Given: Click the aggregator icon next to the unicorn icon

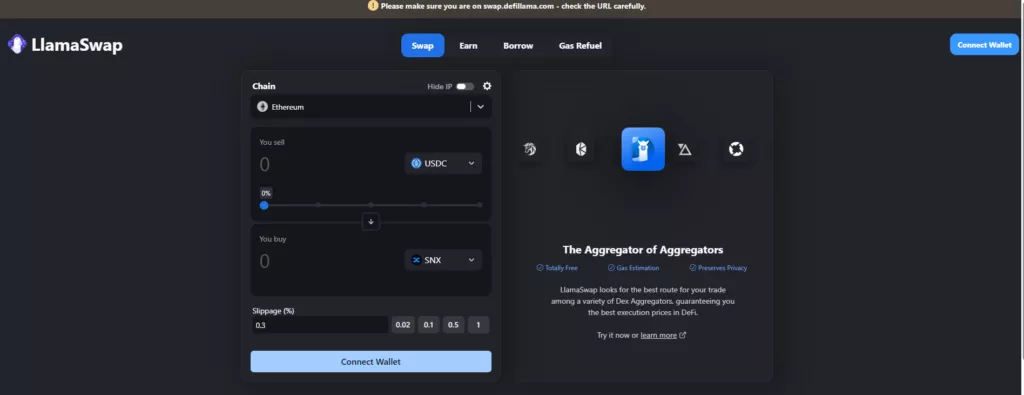Looking at the screenshot, I should coord(581,150).
